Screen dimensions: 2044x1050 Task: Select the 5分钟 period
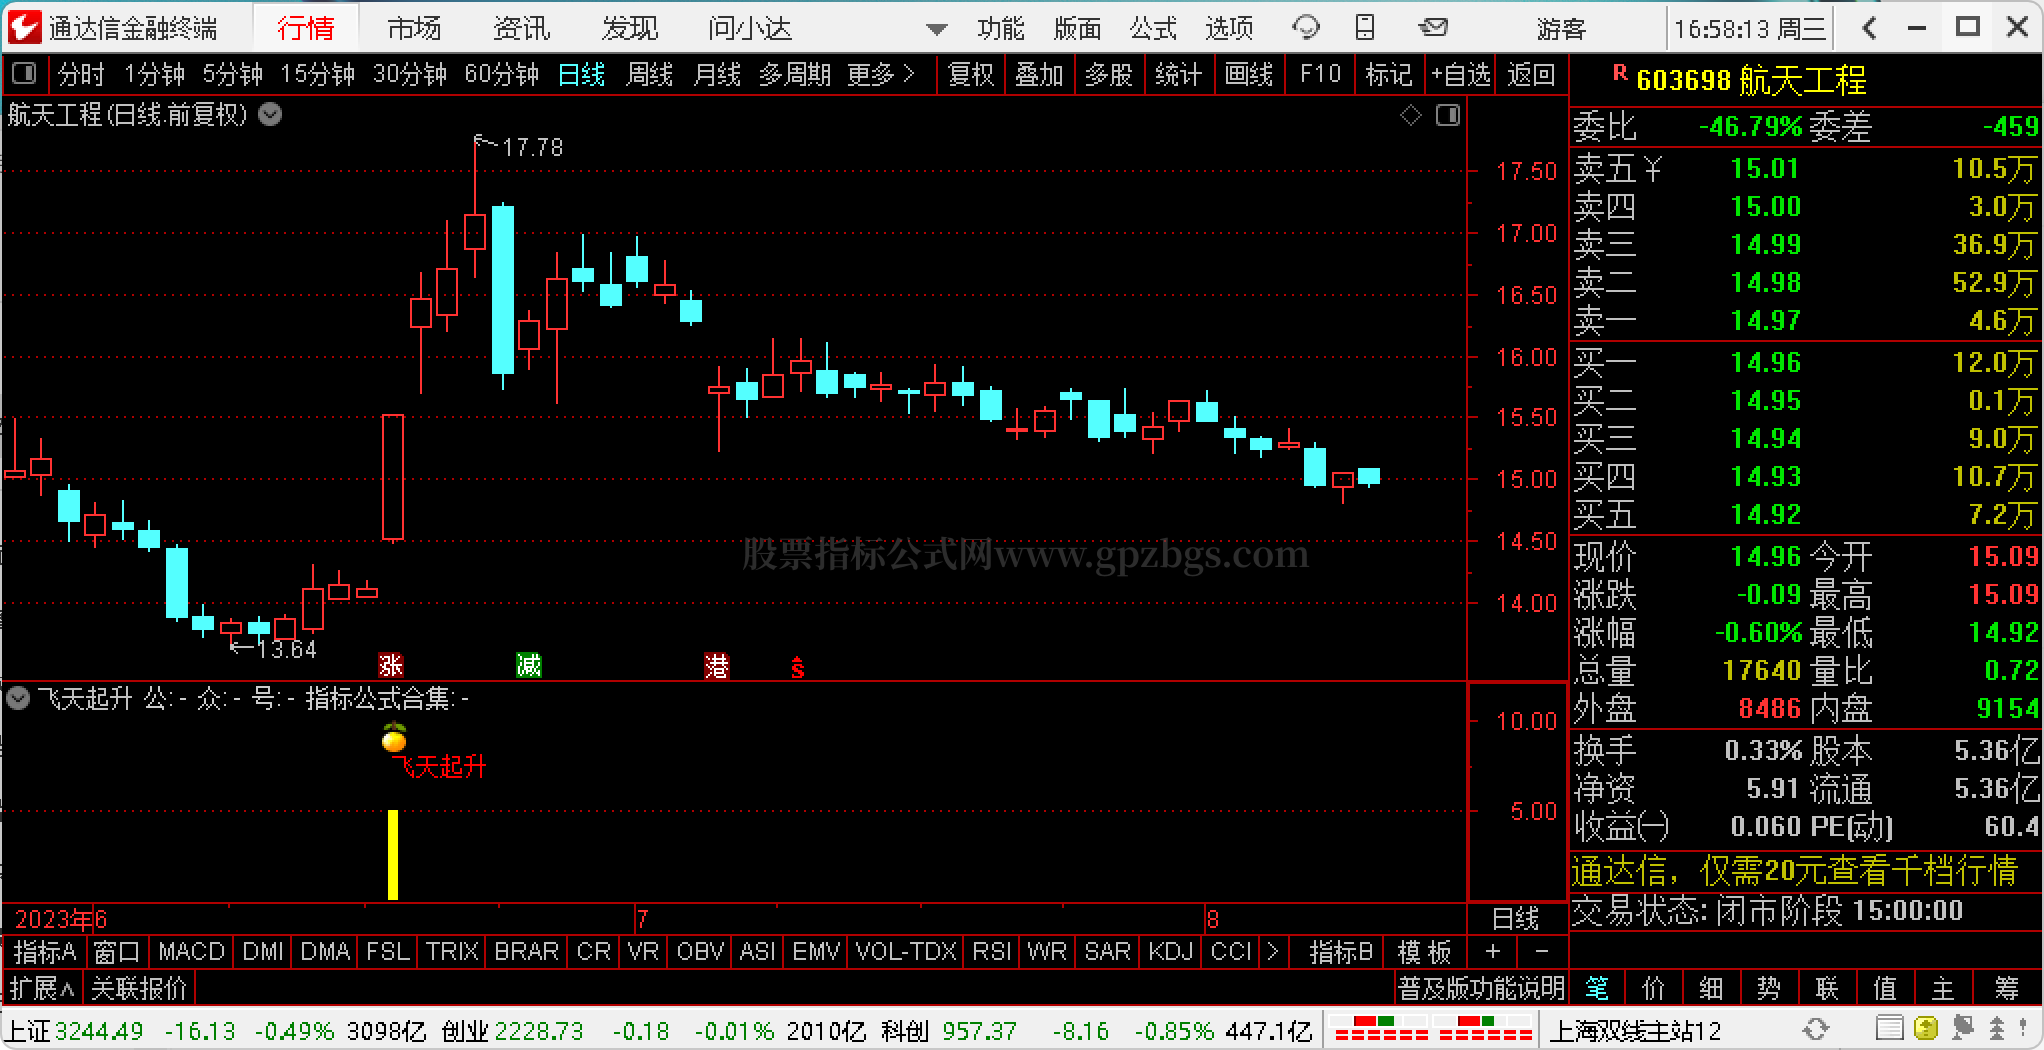[x=232, y=74]
